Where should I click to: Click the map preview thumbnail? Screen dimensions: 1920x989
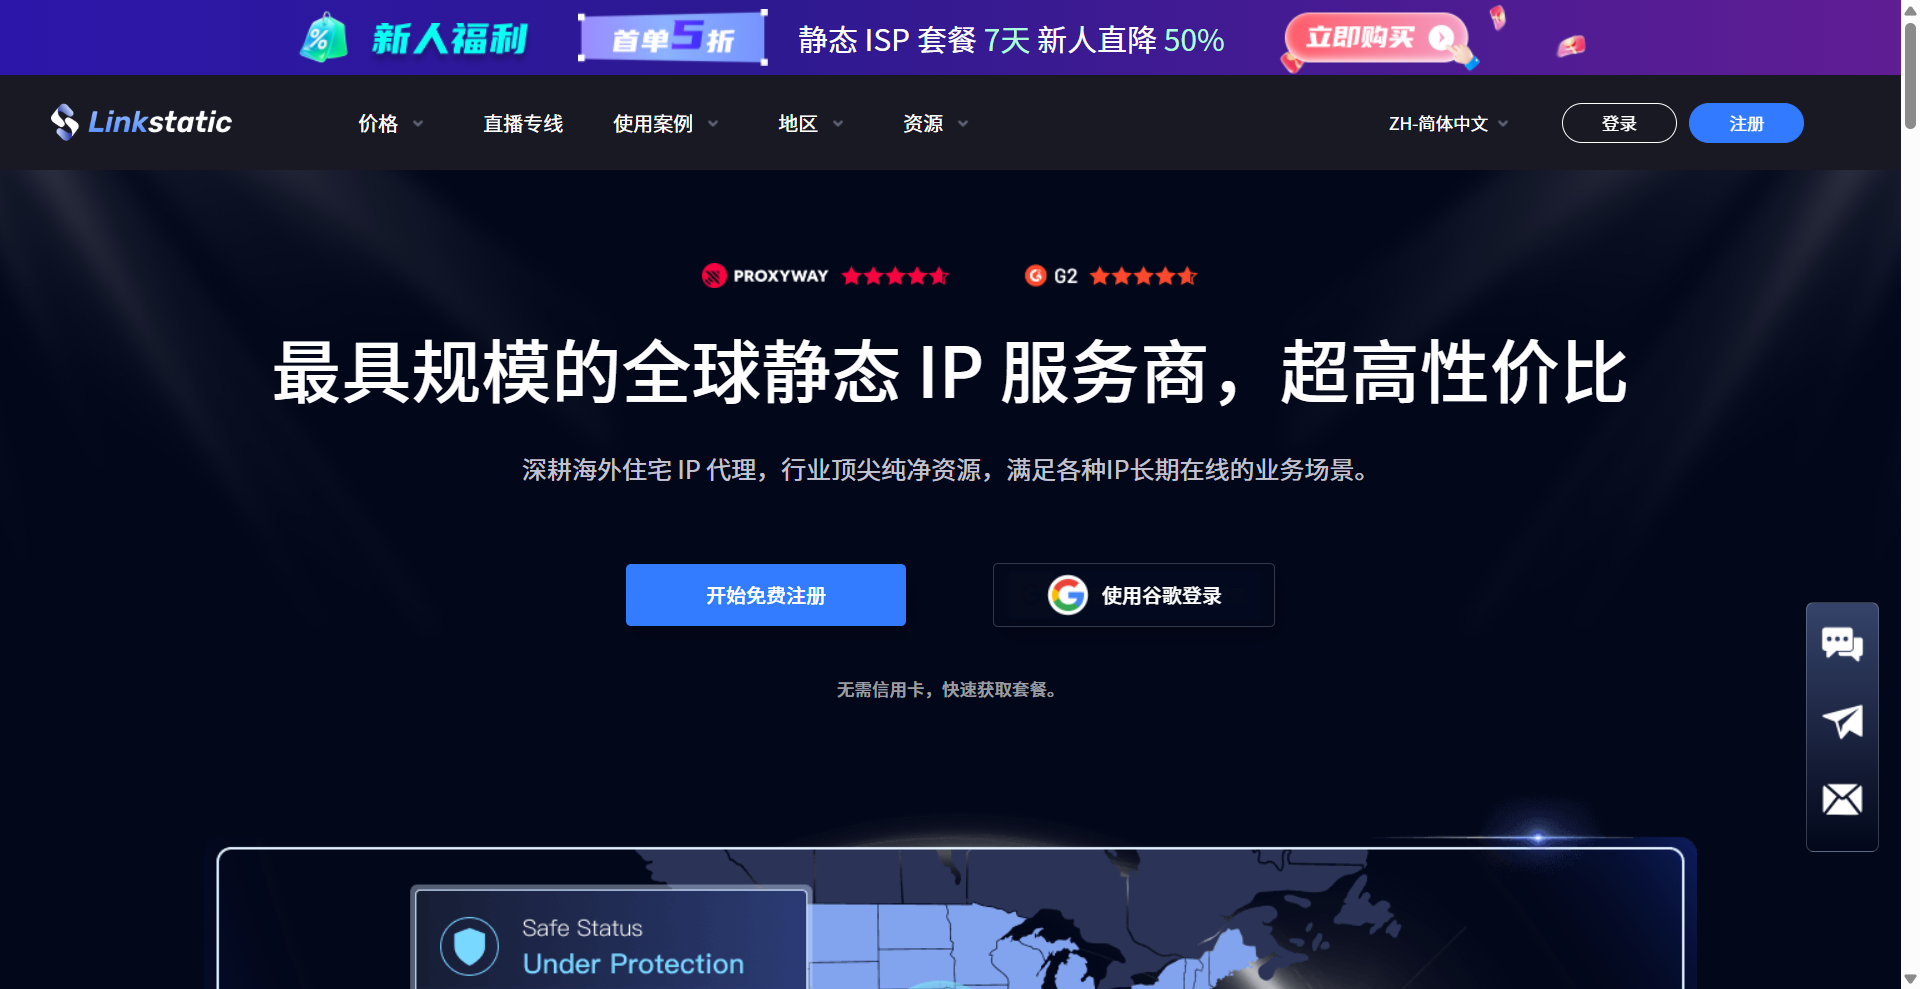click(x=950, y=919)
